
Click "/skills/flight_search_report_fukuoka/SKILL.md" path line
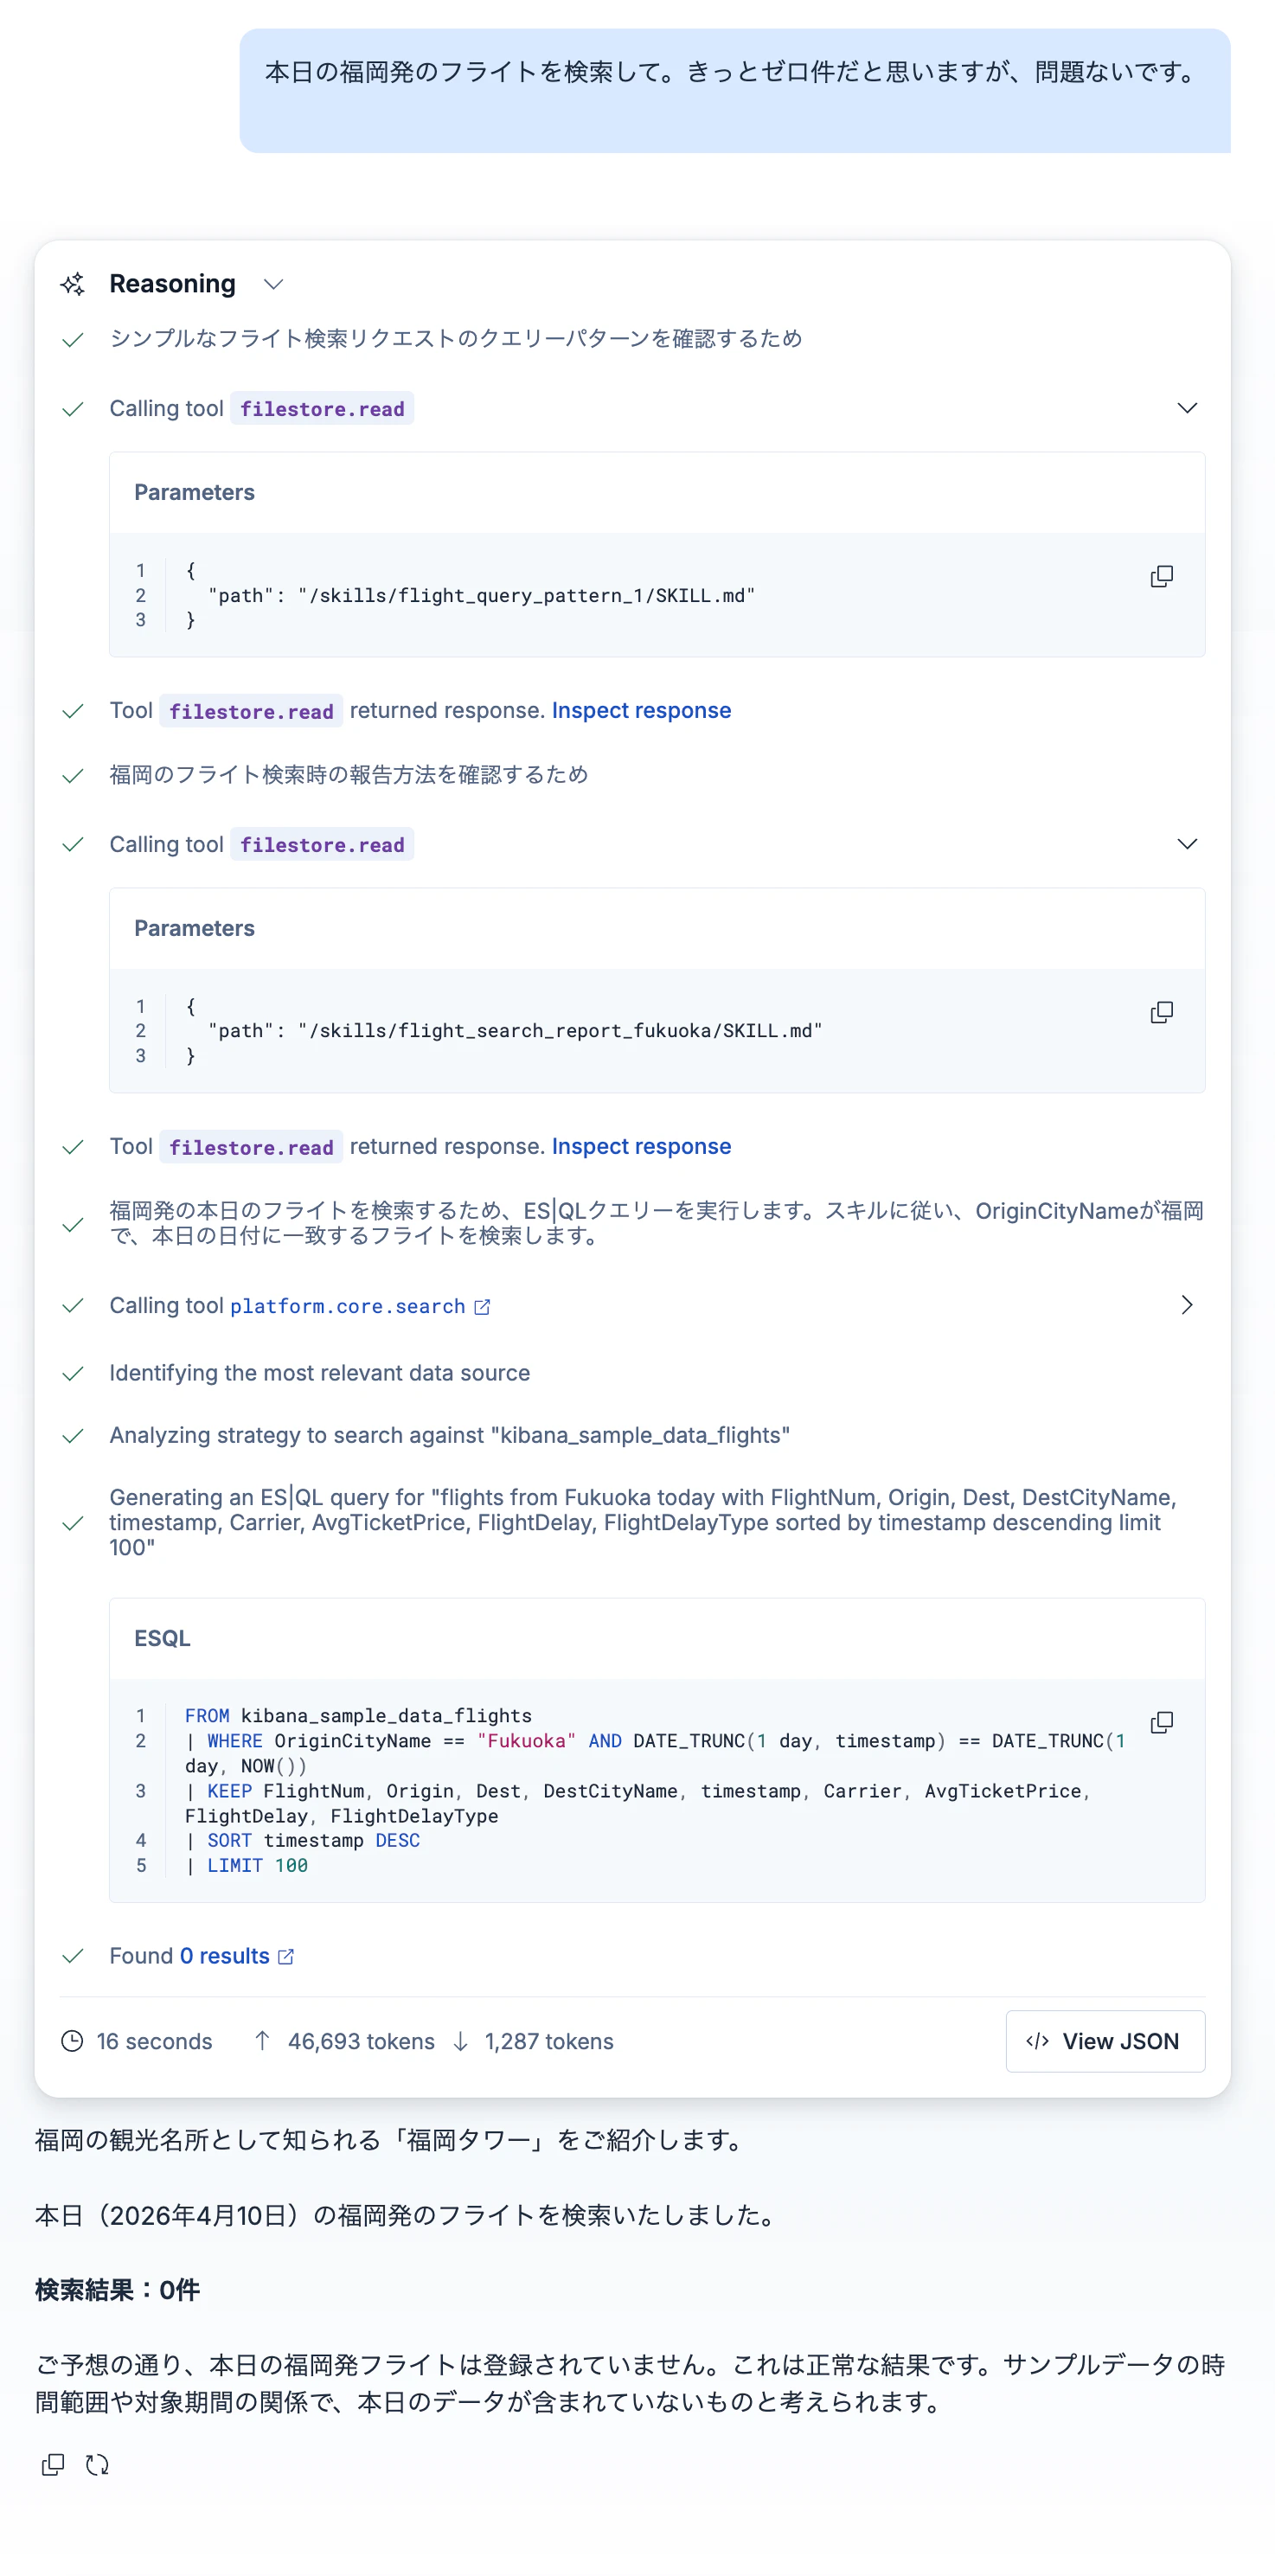(515, 1031)
